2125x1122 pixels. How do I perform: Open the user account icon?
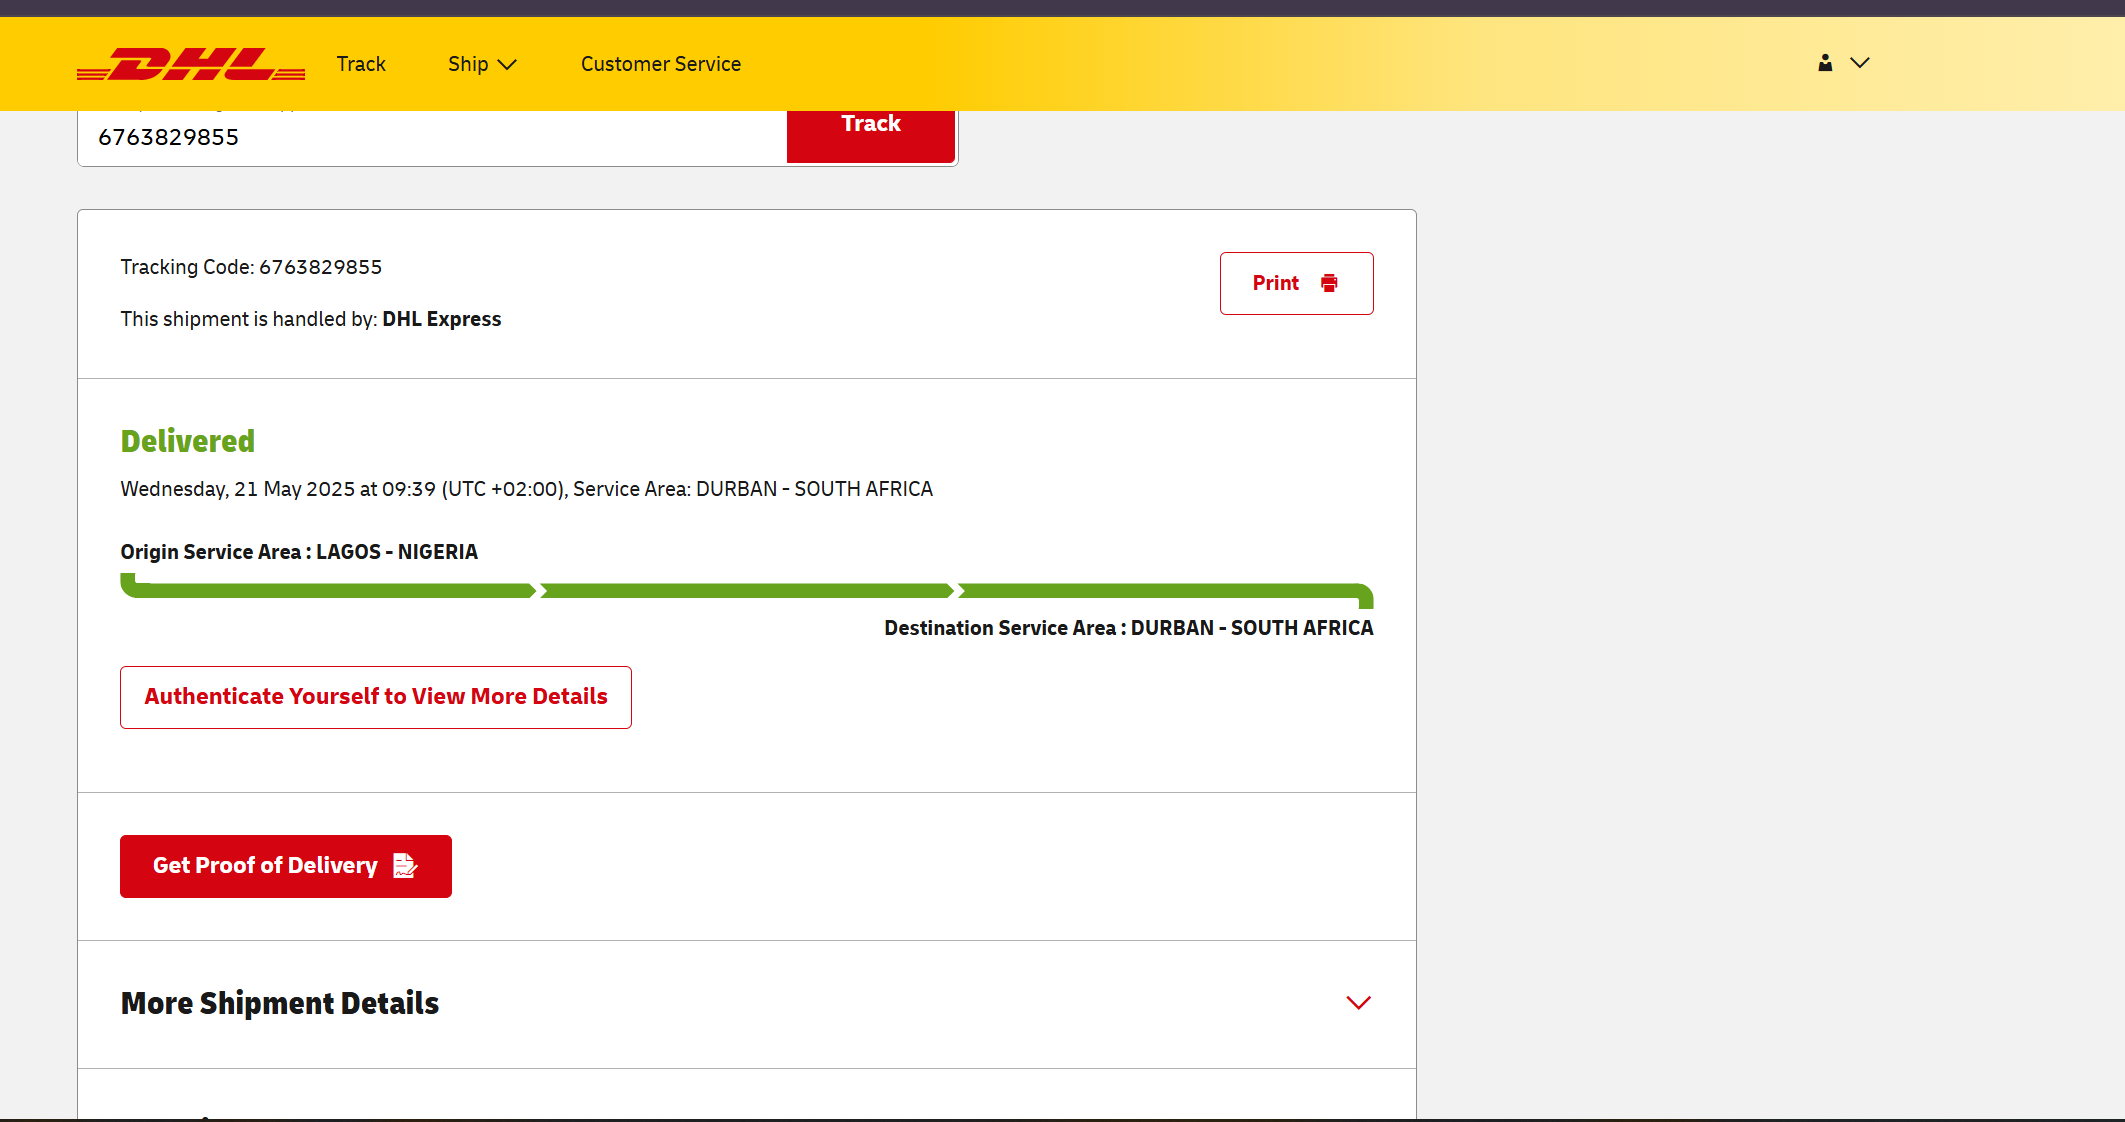click(1825, 63)
